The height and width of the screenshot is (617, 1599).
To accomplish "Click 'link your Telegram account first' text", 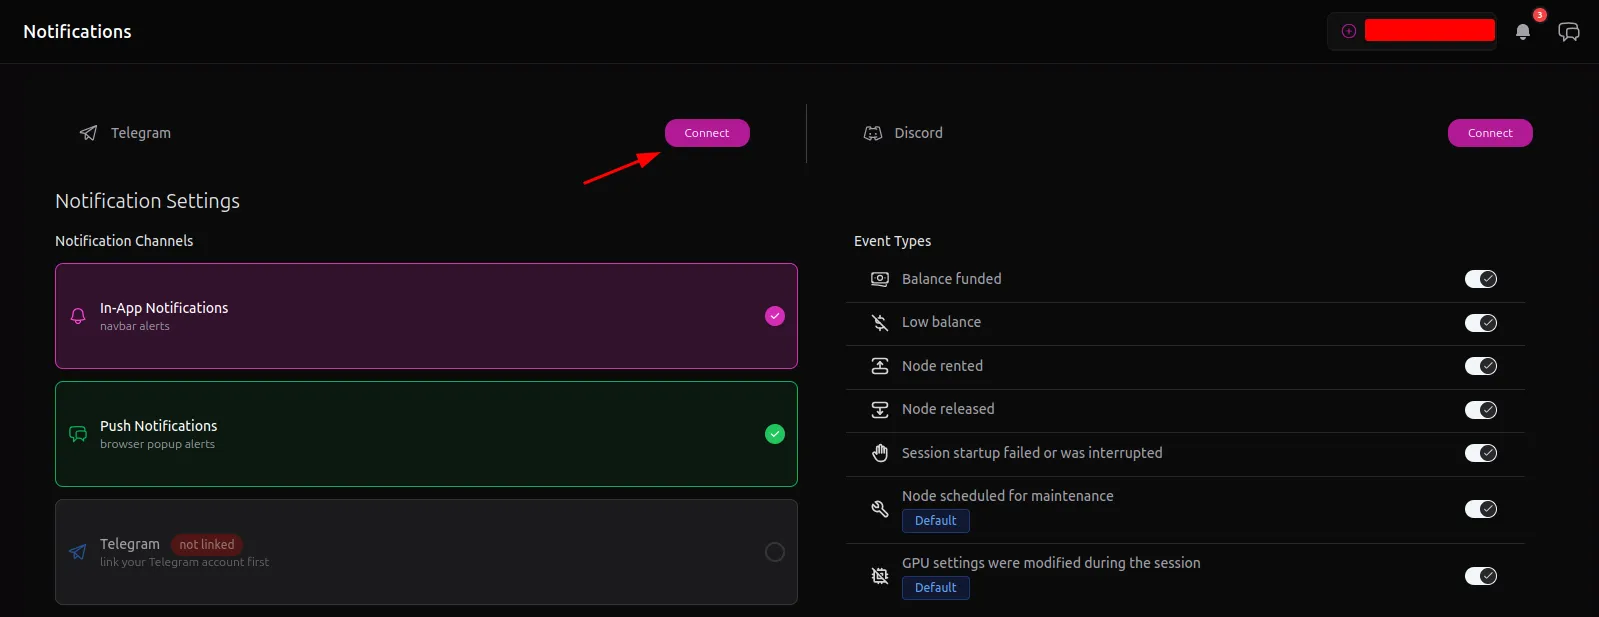I will [x=185, y=562].
